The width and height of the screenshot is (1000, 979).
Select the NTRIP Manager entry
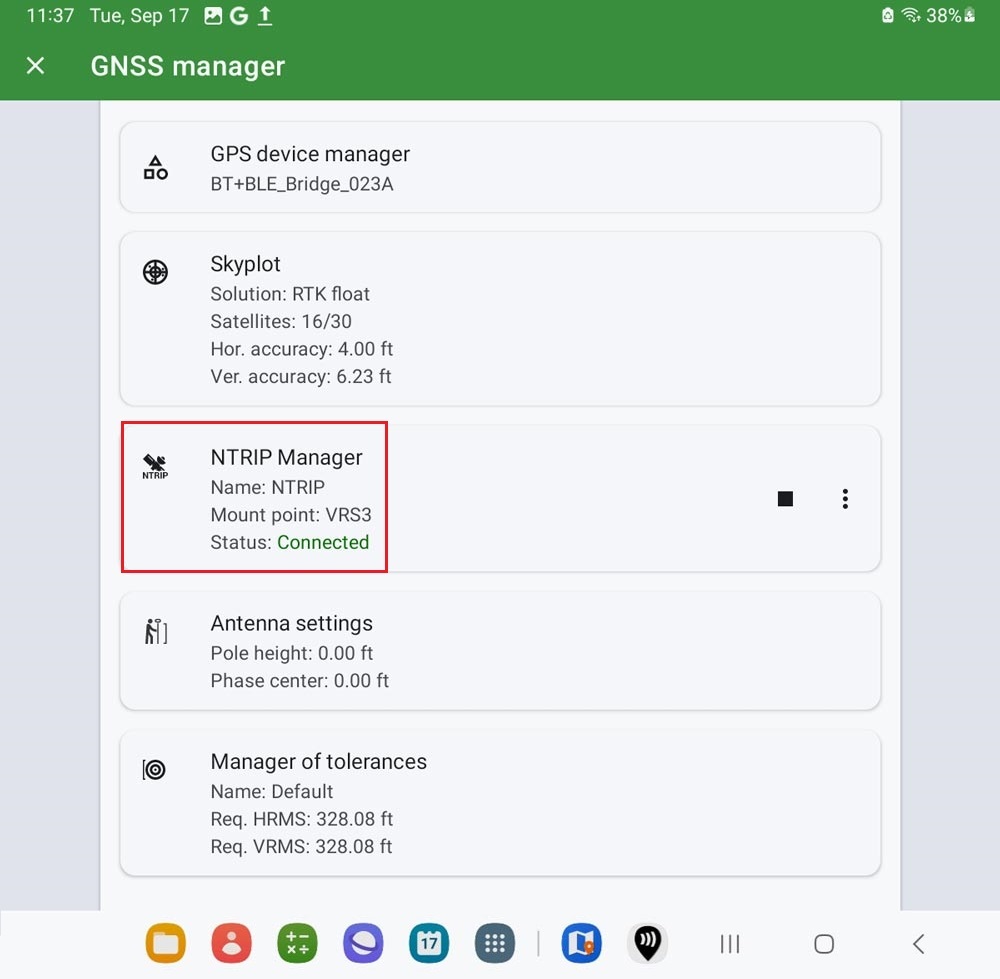[290, 499]
